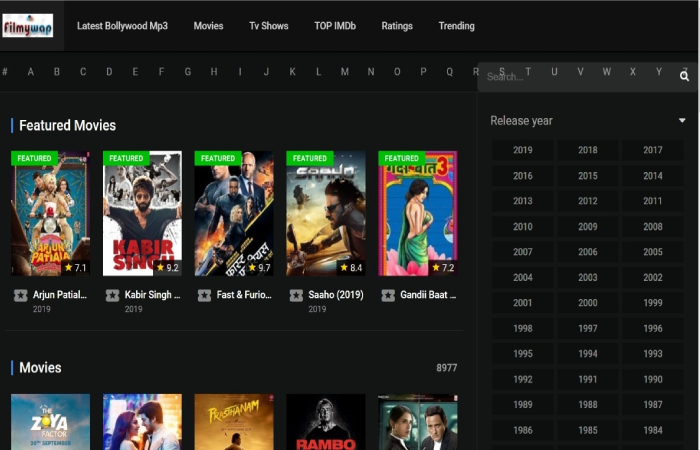
Task: Filter movies by letter M
Action: [344, 72]
